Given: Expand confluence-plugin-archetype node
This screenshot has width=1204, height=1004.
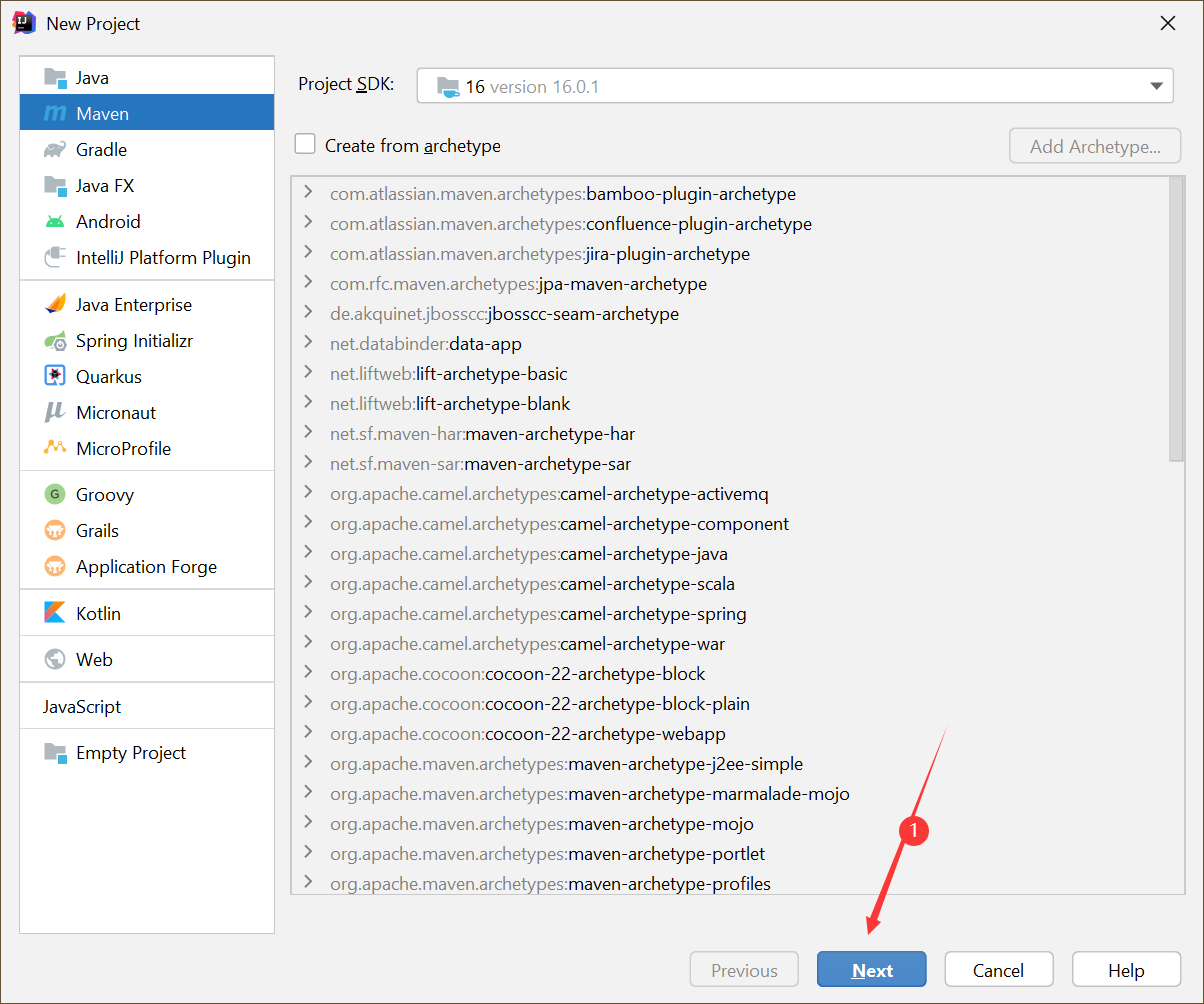Looking at the screenshot, I should click(308, 223).
